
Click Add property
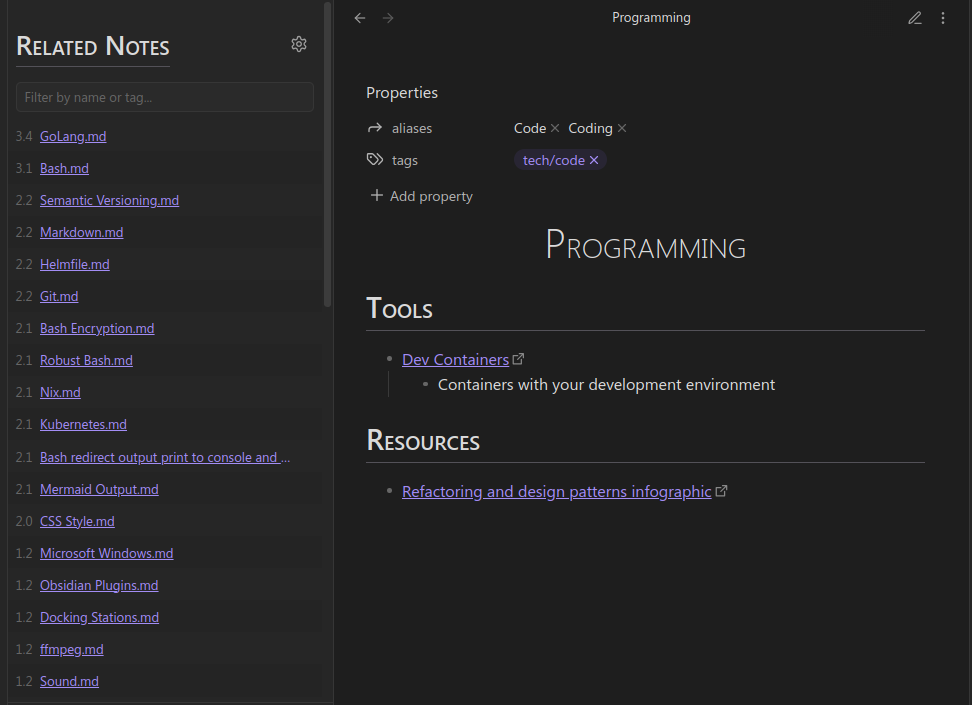[422, 196]
